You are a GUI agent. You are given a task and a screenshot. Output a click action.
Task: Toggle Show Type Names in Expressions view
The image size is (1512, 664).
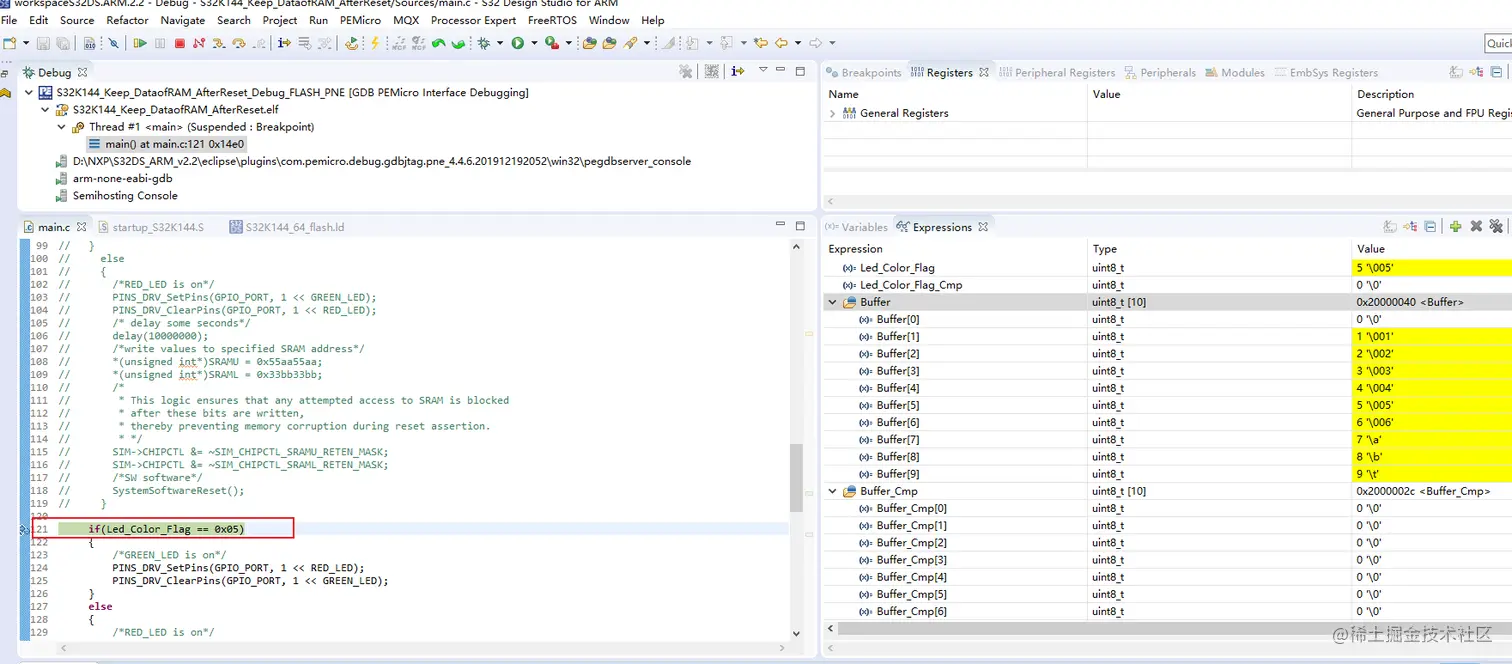tap(1390, 227)
